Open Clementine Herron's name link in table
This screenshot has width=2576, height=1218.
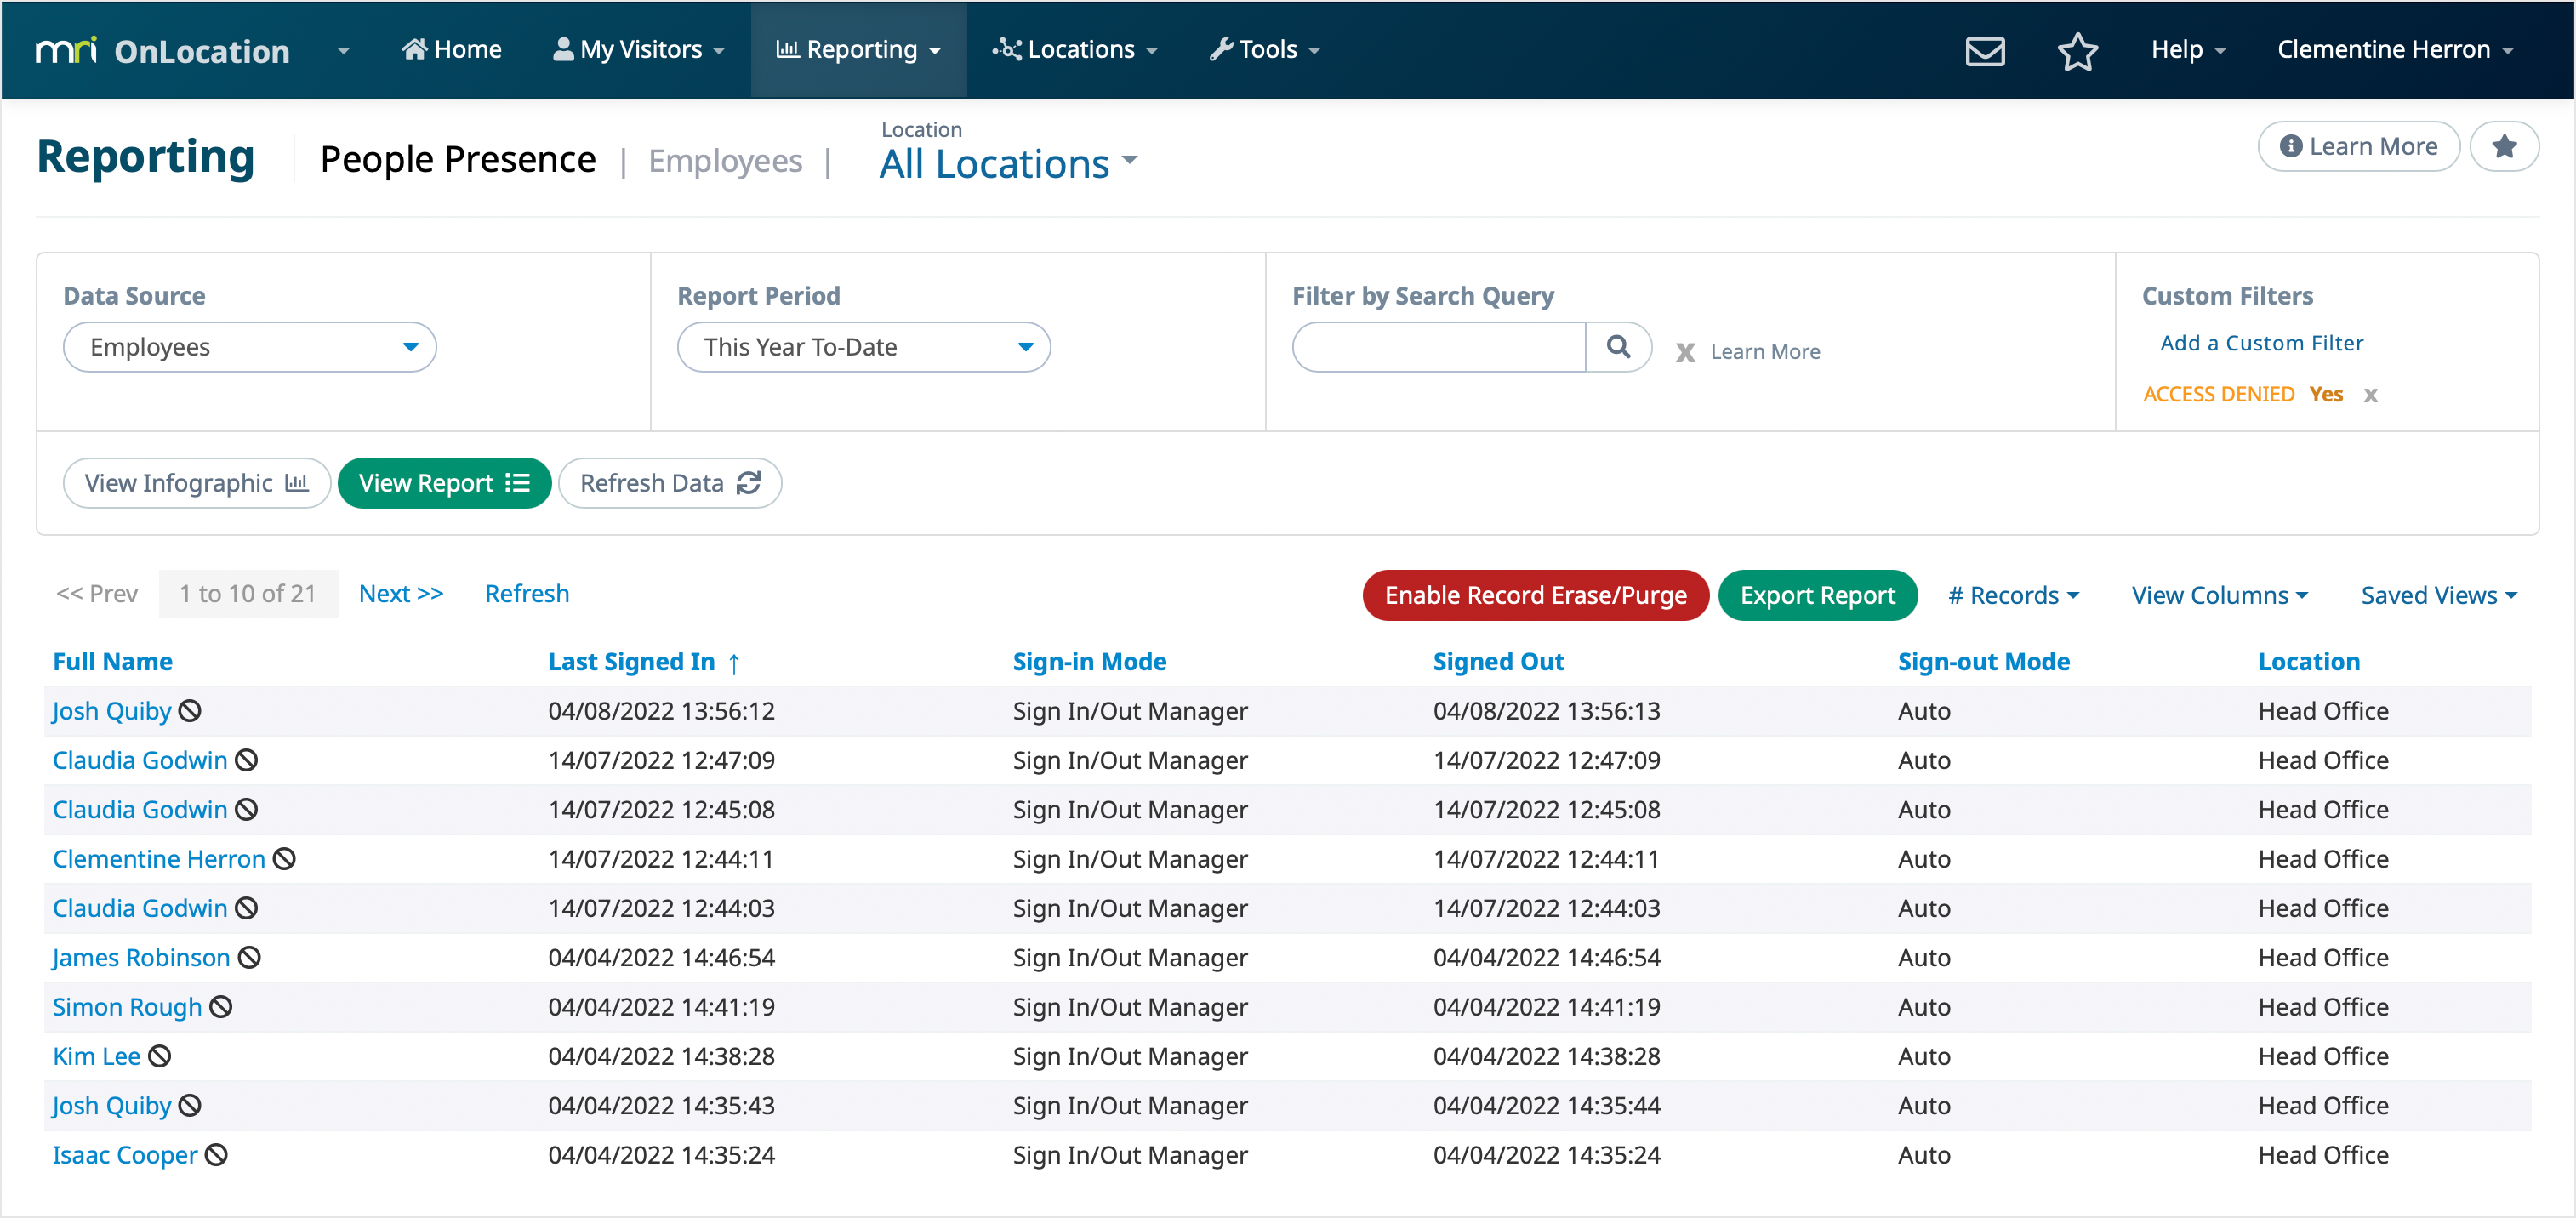pos(159,859)
